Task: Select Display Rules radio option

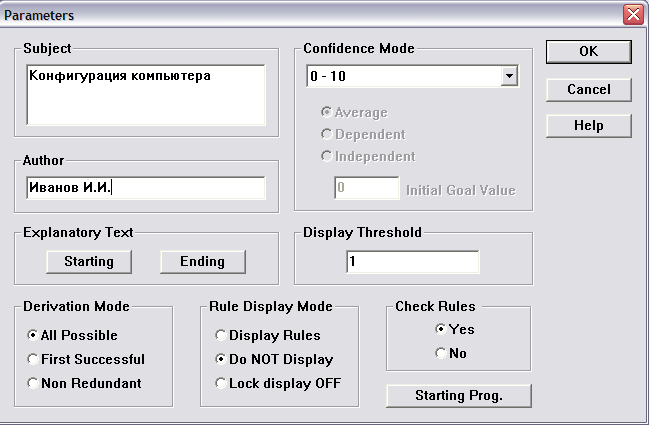Action: [268, 335]
